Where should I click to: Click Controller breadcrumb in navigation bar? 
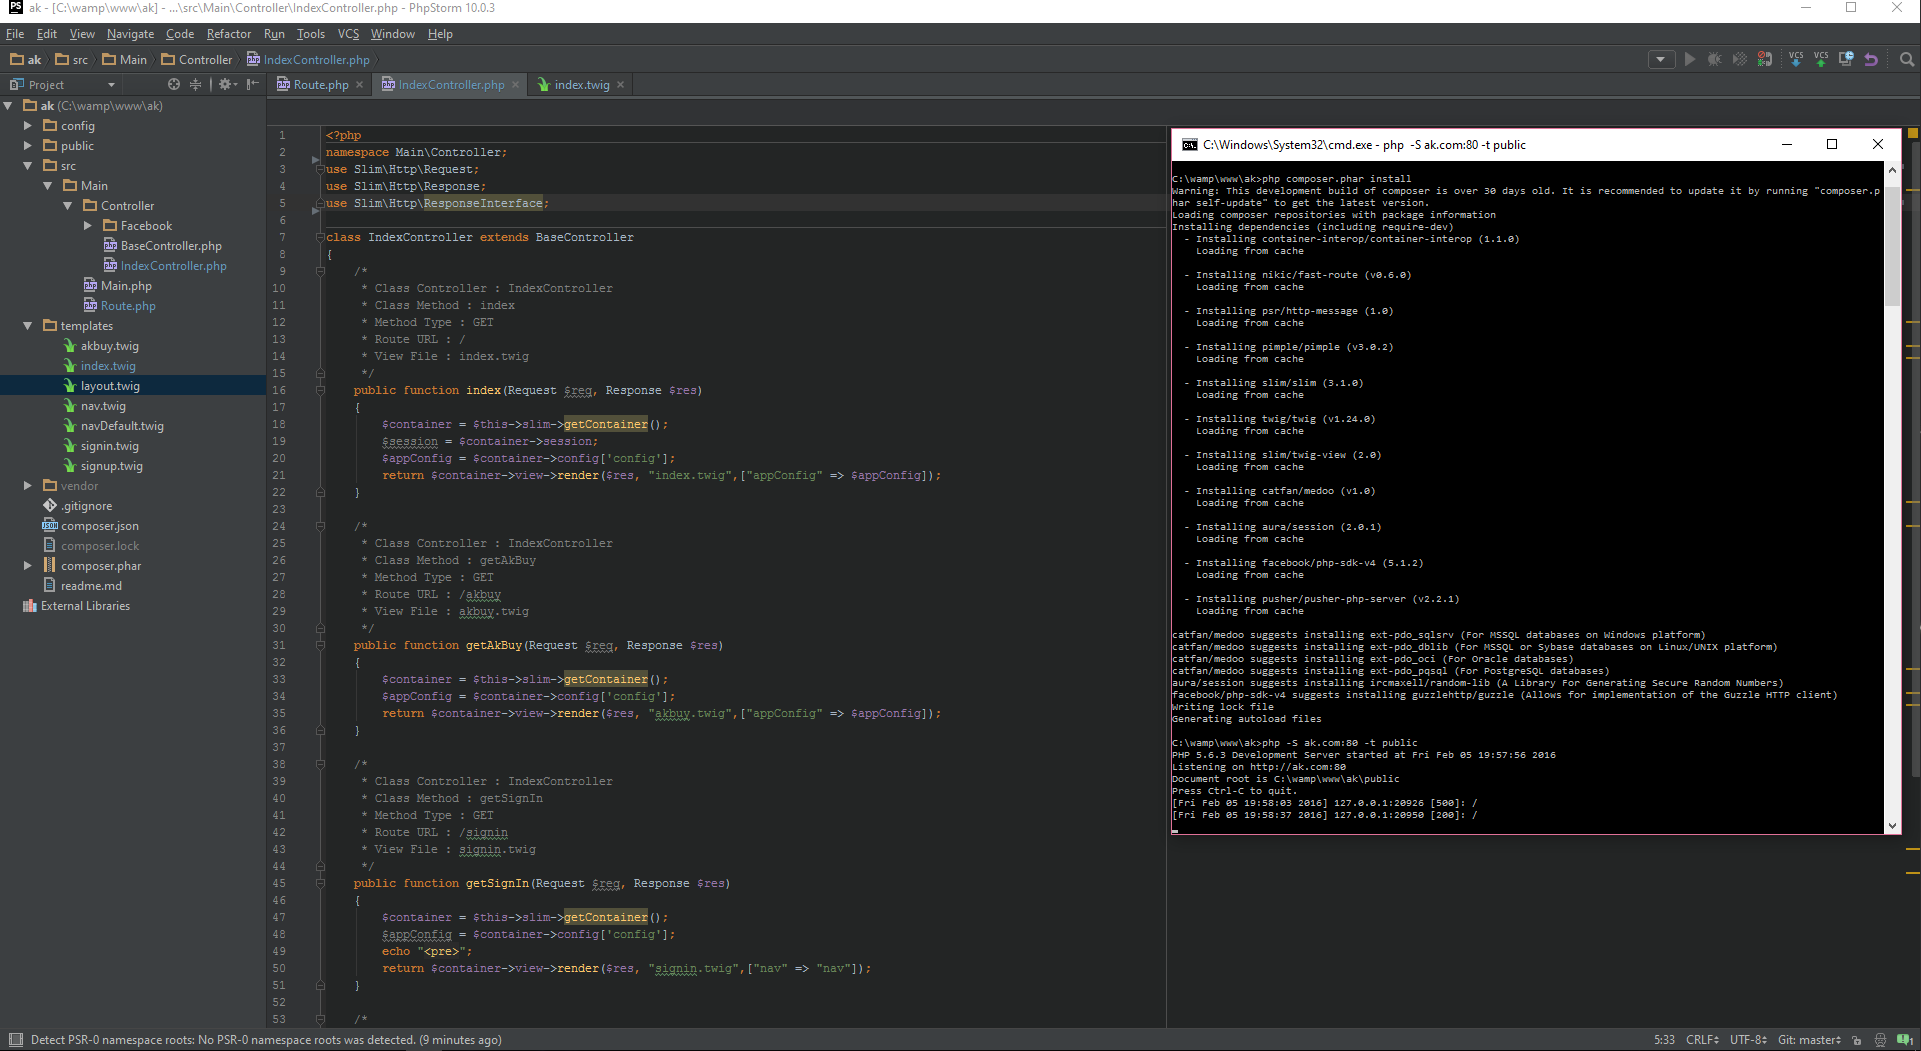[x=205, y=60]
